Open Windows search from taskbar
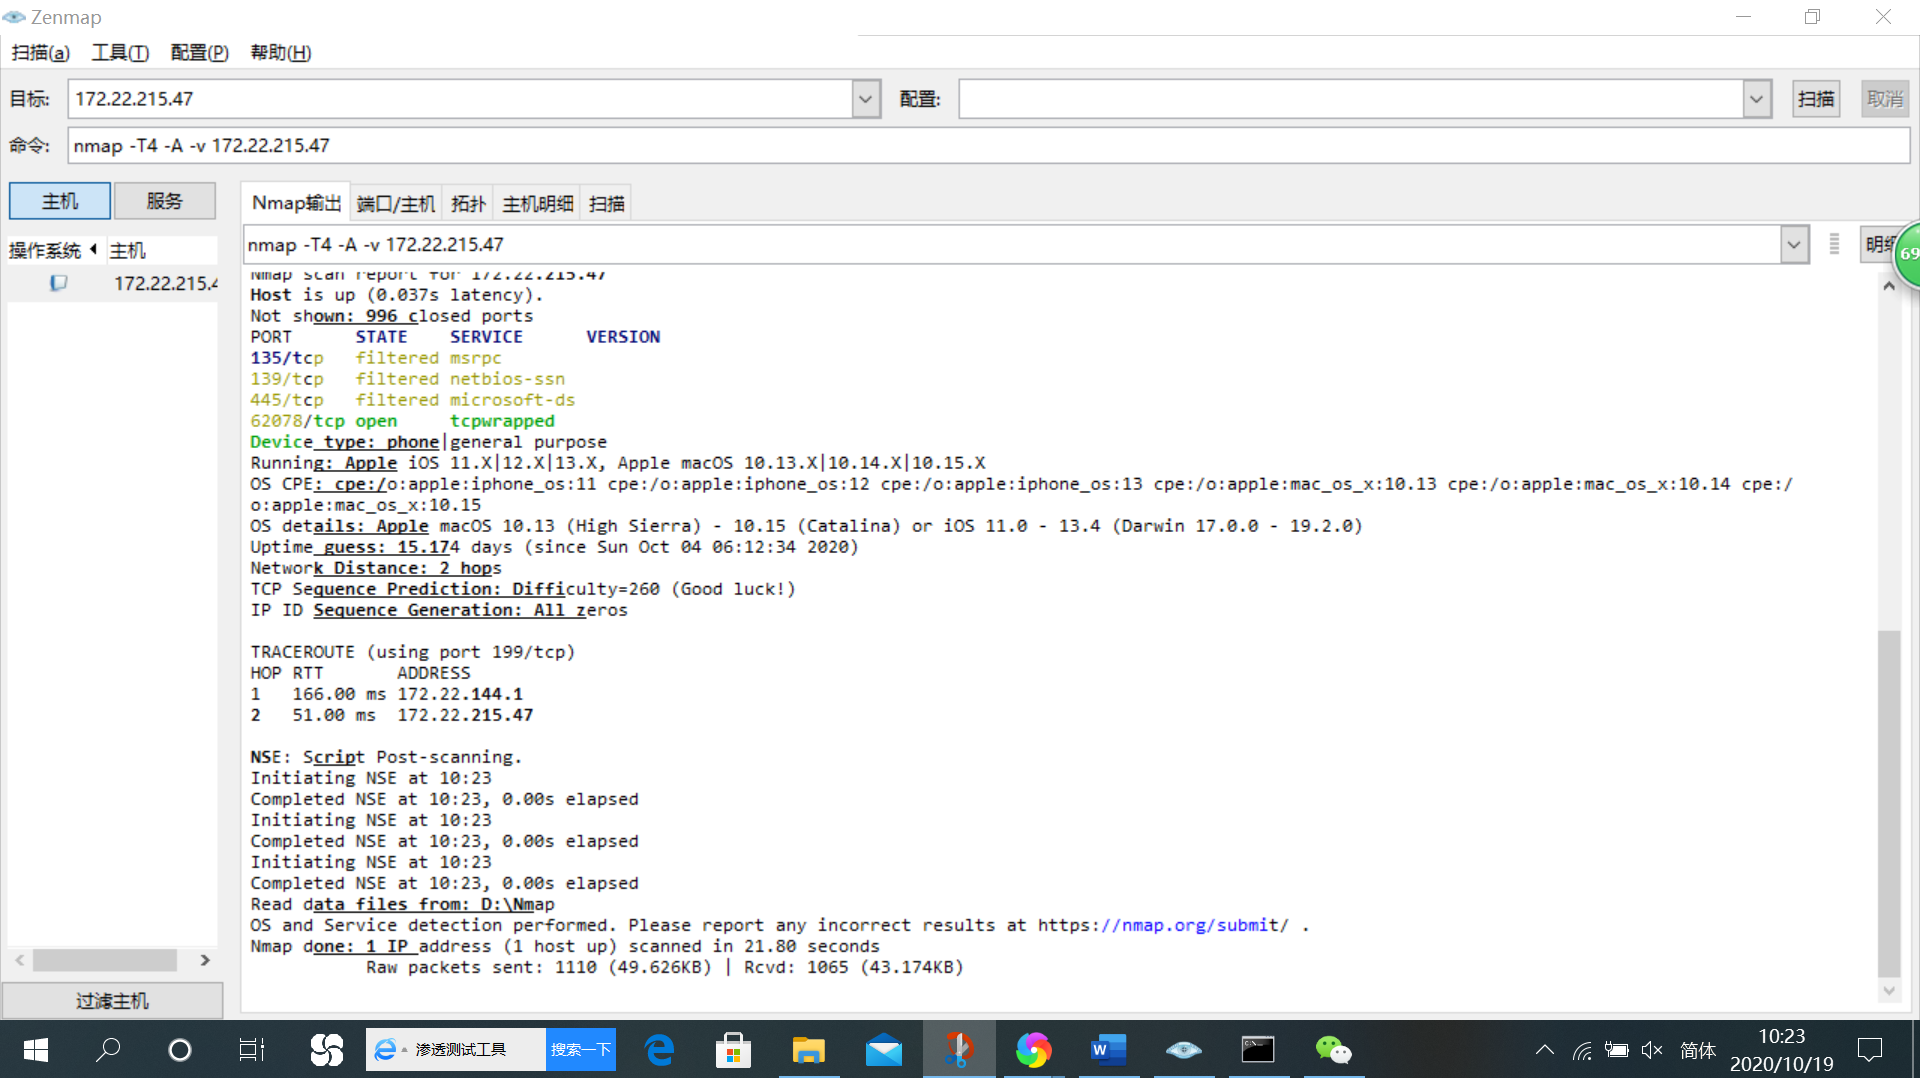 pyautogui.click(x=108, y=1049)
